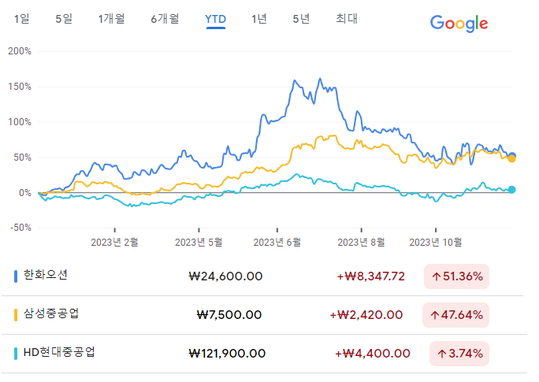Choose the 1년 range tab
Image resolution: width=539 pixels, height=382 pixels.
(x=259, y=19)
